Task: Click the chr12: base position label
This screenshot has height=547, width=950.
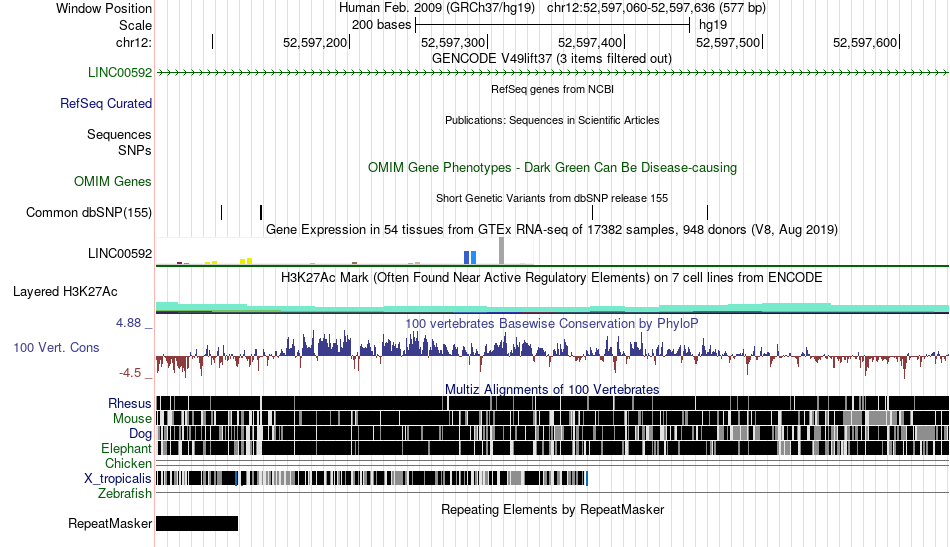Action: pyautogui.click(x=134, y=42)
